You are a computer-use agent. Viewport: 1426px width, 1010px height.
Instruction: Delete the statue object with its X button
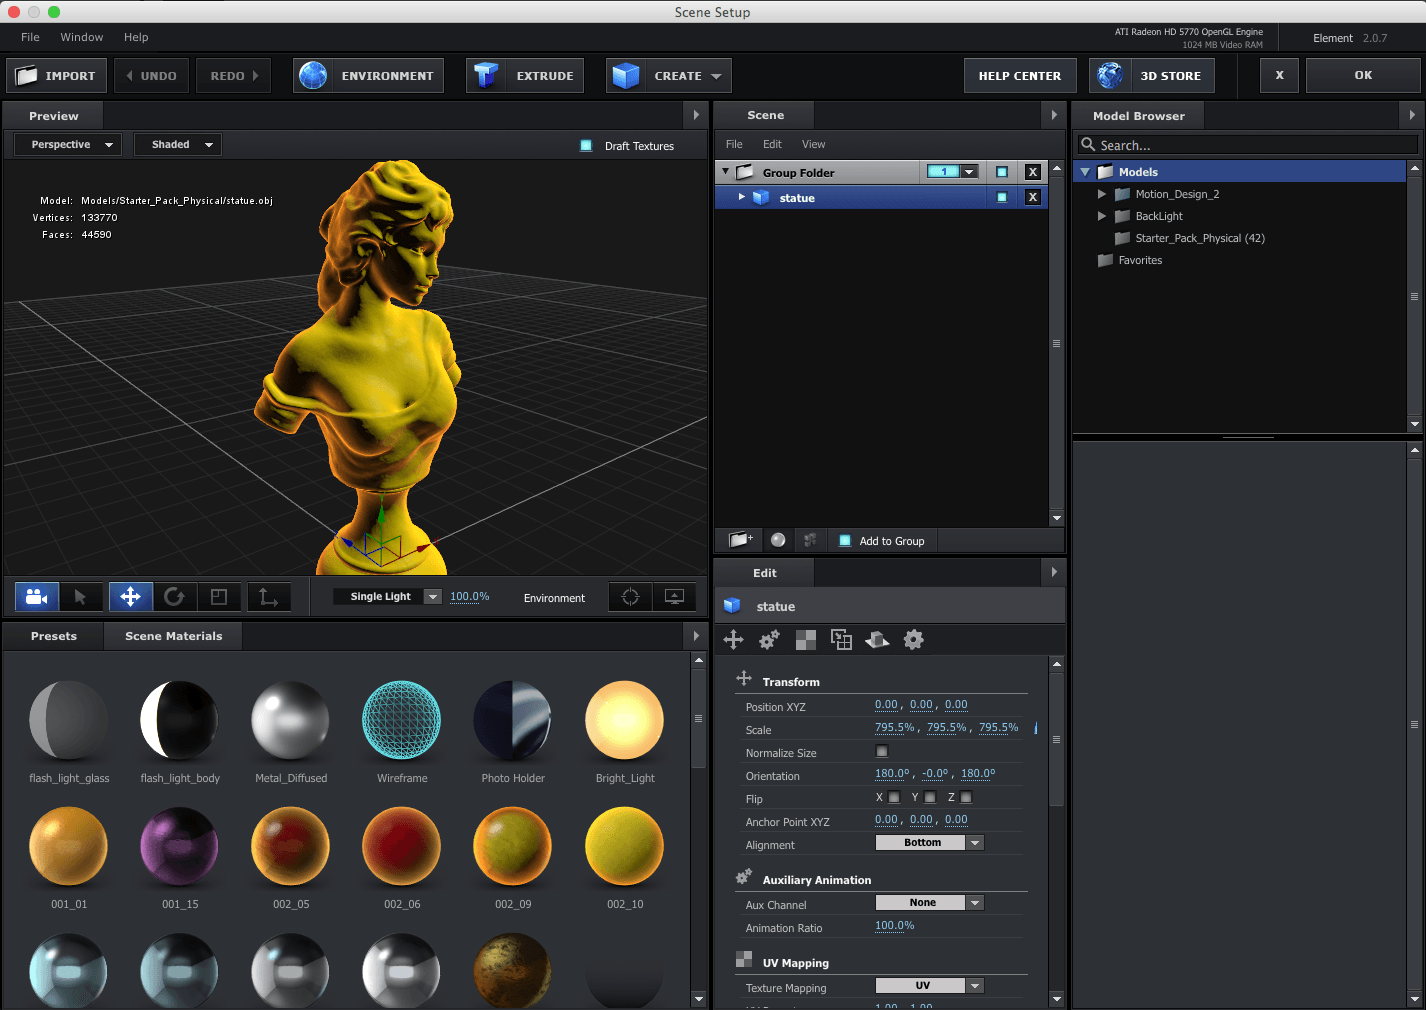coord(1033,197)
